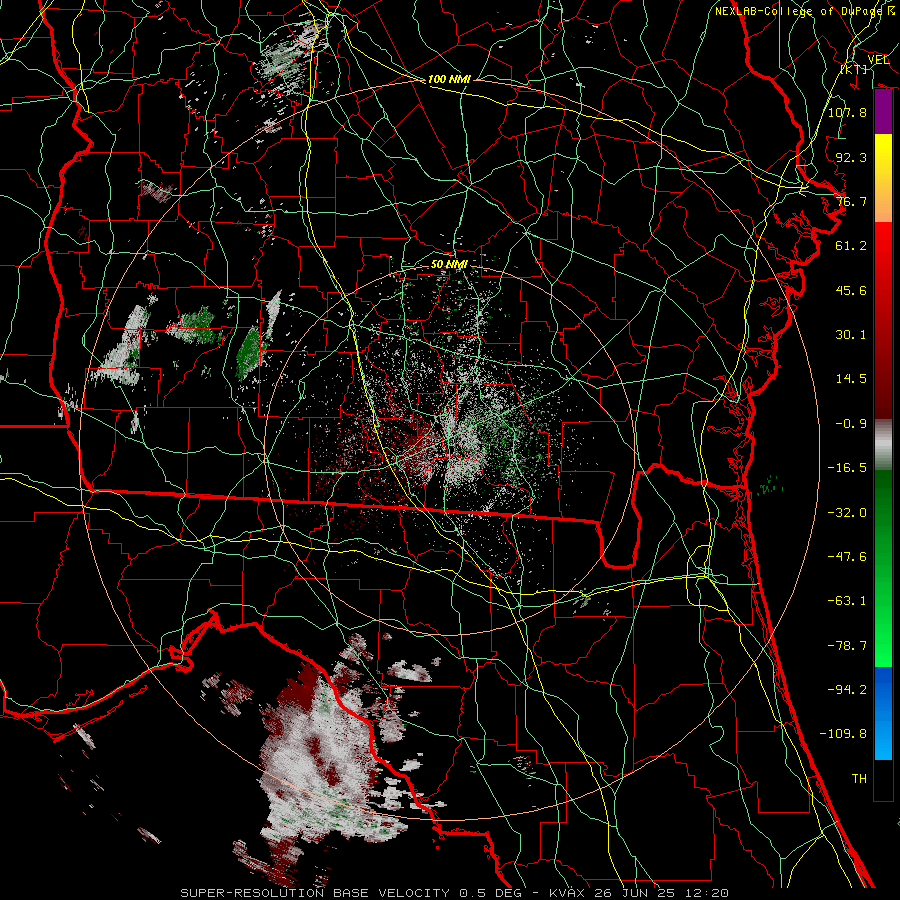Select the -16.5 legend value

coord(847,468)
